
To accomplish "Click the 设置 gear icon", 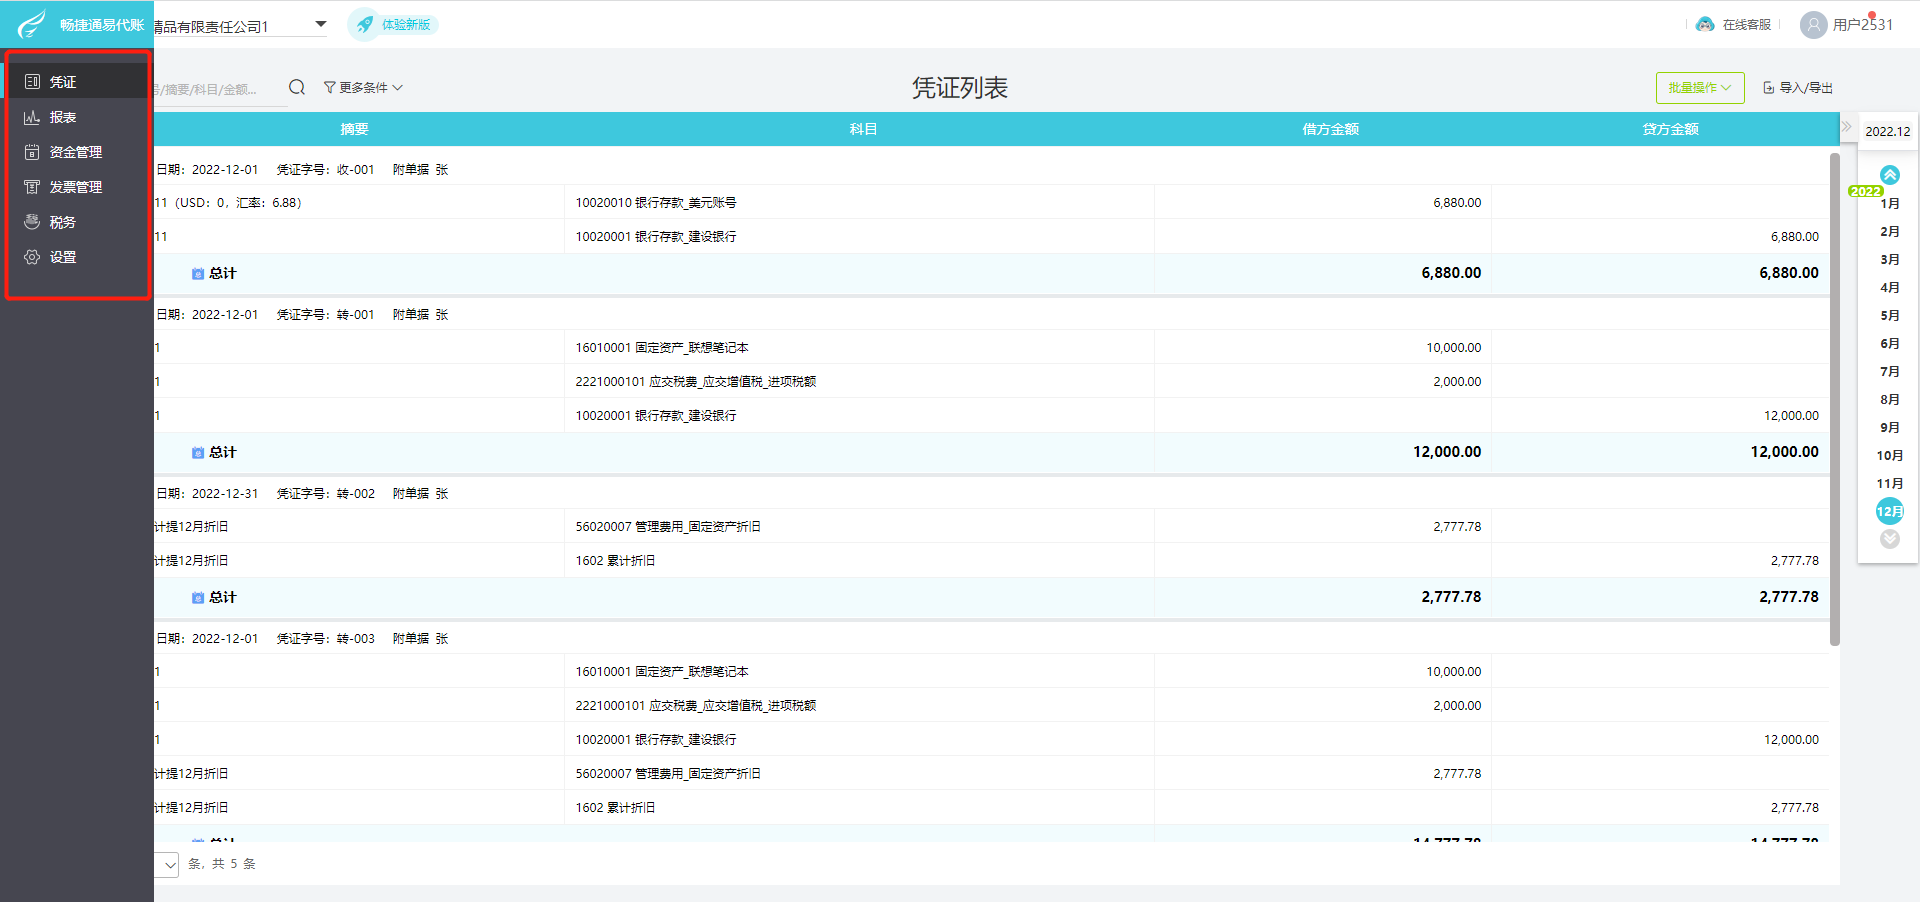I will [x=32, y=257].
